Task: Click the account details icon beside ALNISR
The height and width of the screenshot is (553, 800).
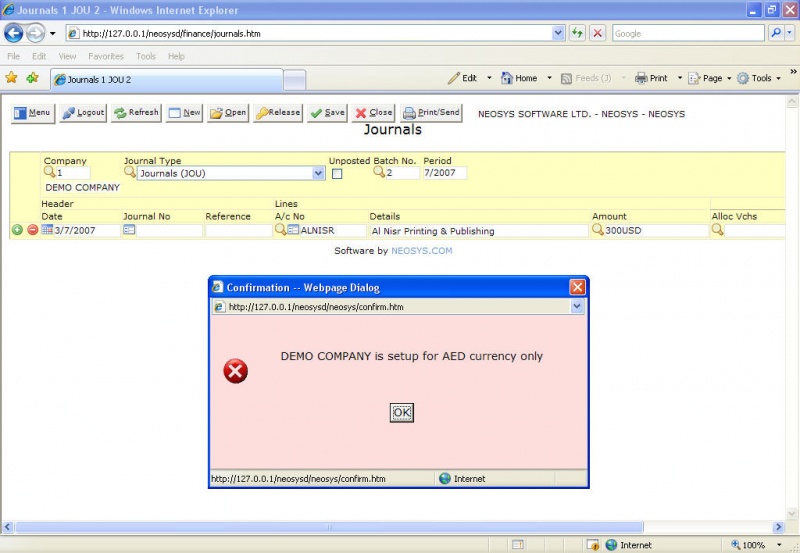Action: point(293,230)
